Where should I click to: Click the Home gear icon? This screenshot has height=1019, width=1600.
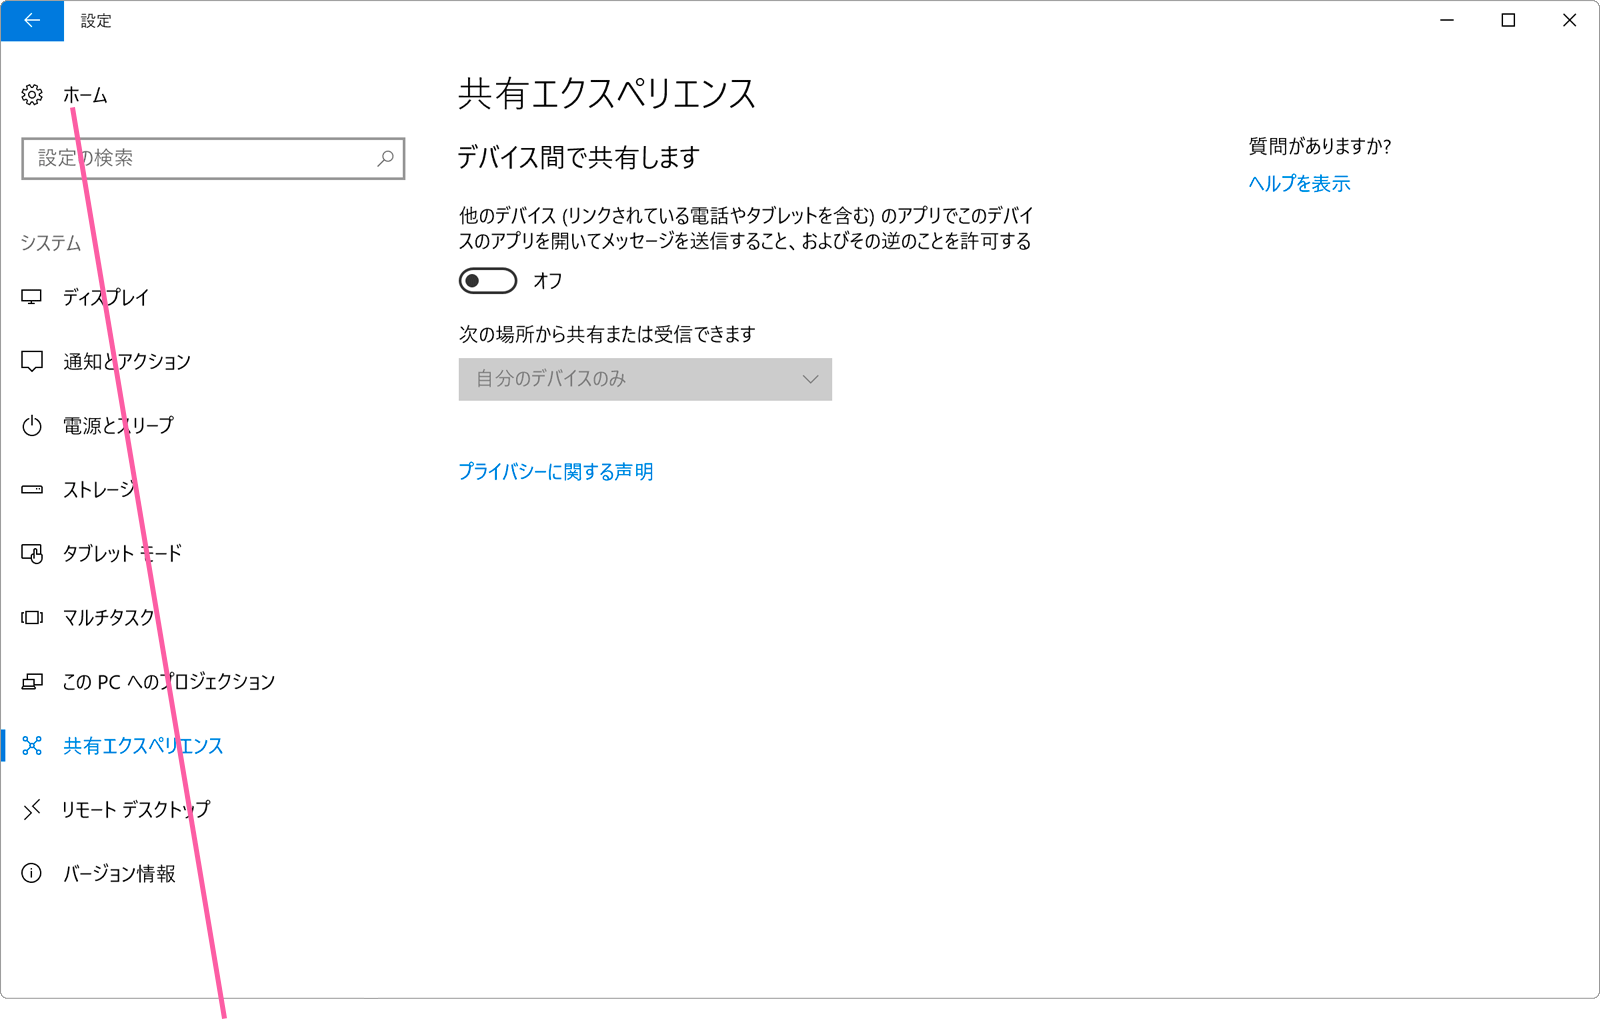click(x=32, y=95)
